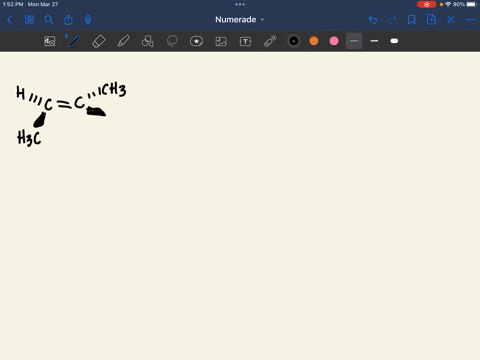Select the Text box tool
This screenshot has height=360, width=480.
point(245,41)
